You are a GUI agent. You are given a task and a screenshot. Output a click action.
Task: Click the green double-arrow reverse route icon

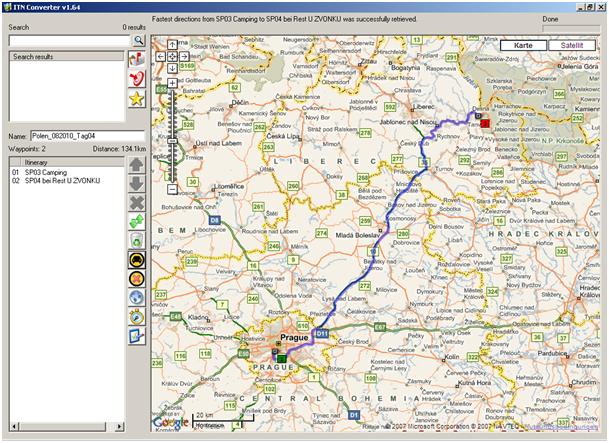point(137,222)
